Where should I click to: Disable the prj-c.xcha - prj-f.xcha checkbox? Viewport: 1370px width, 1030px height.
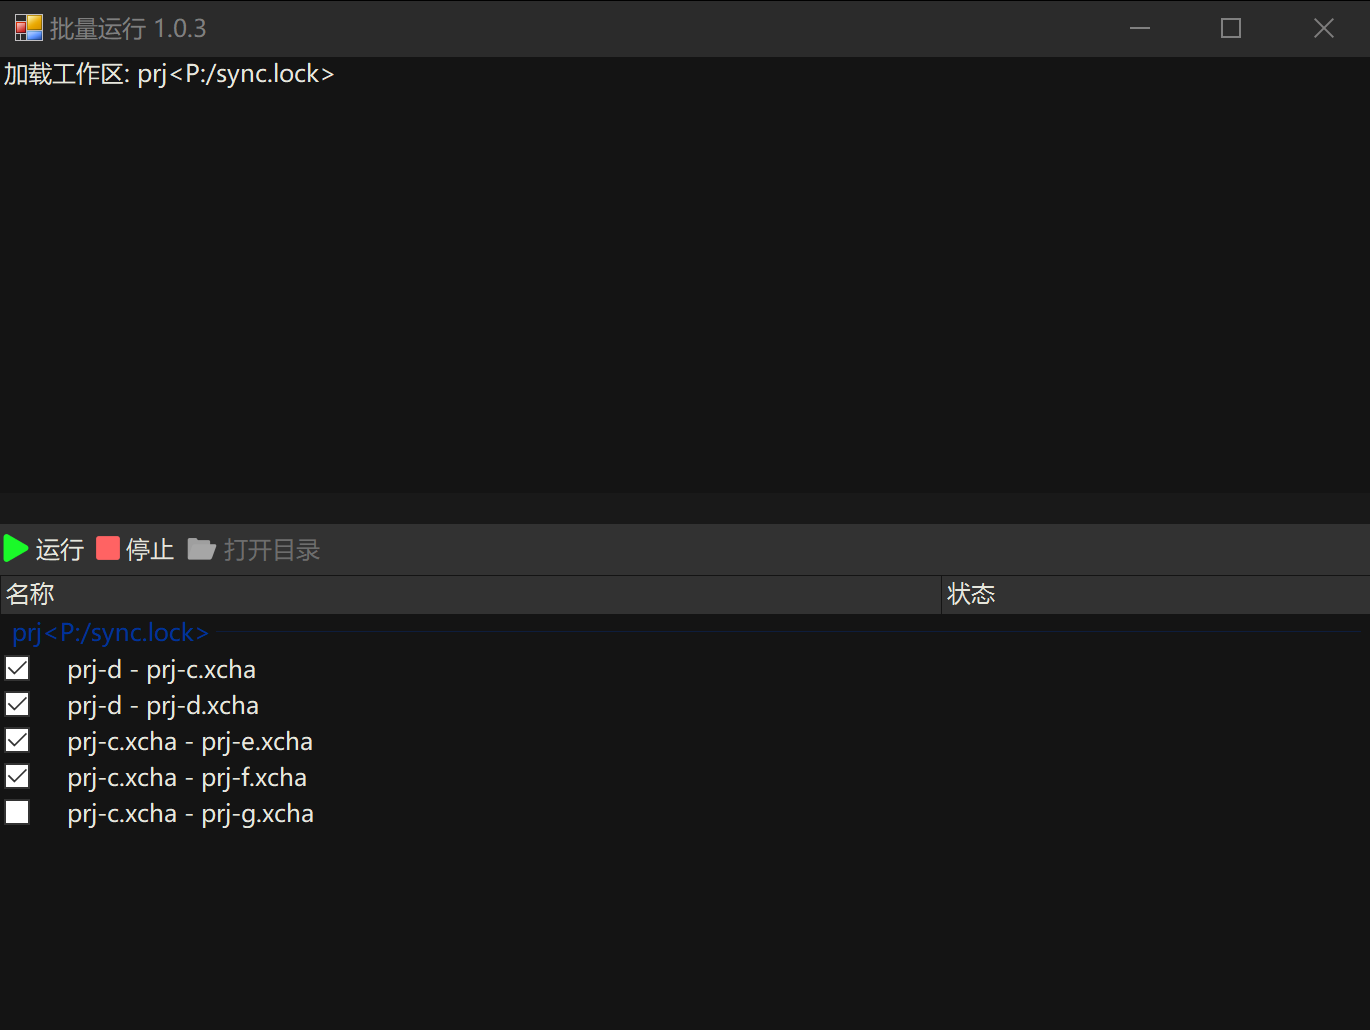[x=17, y=776]
